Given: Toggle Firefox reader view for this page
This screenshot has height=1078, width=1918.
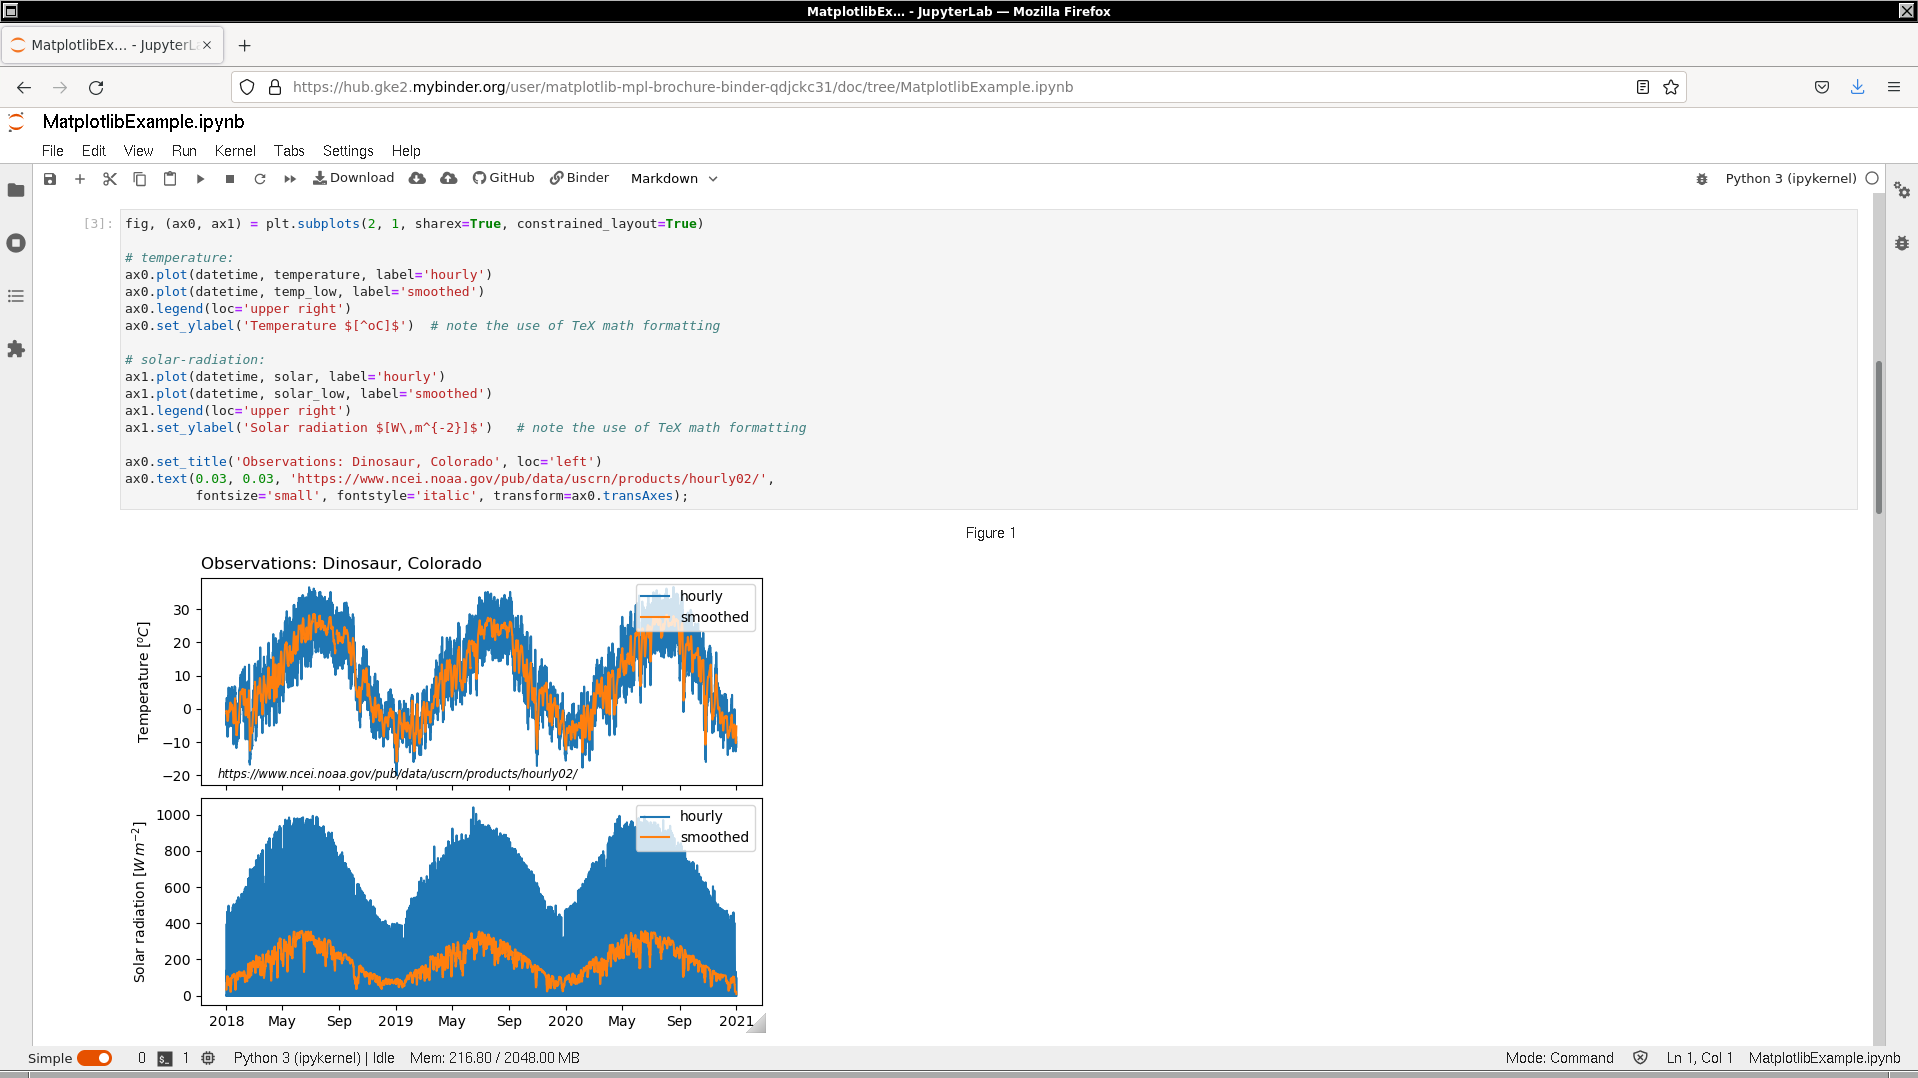Looking at the screenshot, I should click(x=1642, y=87).
